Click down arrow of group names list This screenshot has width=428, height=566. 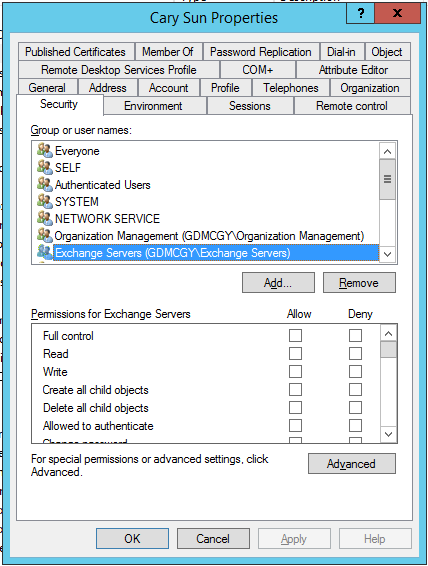388,254
